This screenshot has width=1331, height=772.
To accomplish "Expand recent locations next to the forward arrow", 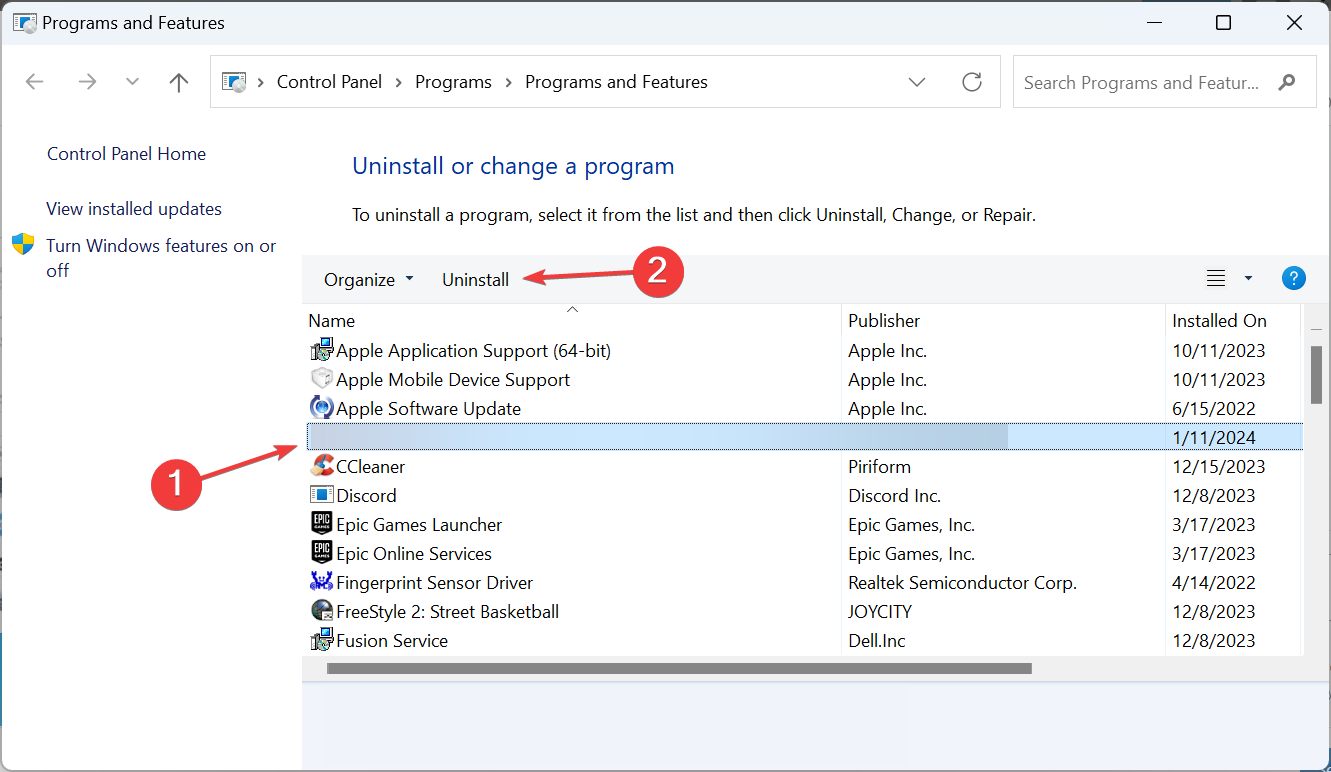I will point(131,82).
